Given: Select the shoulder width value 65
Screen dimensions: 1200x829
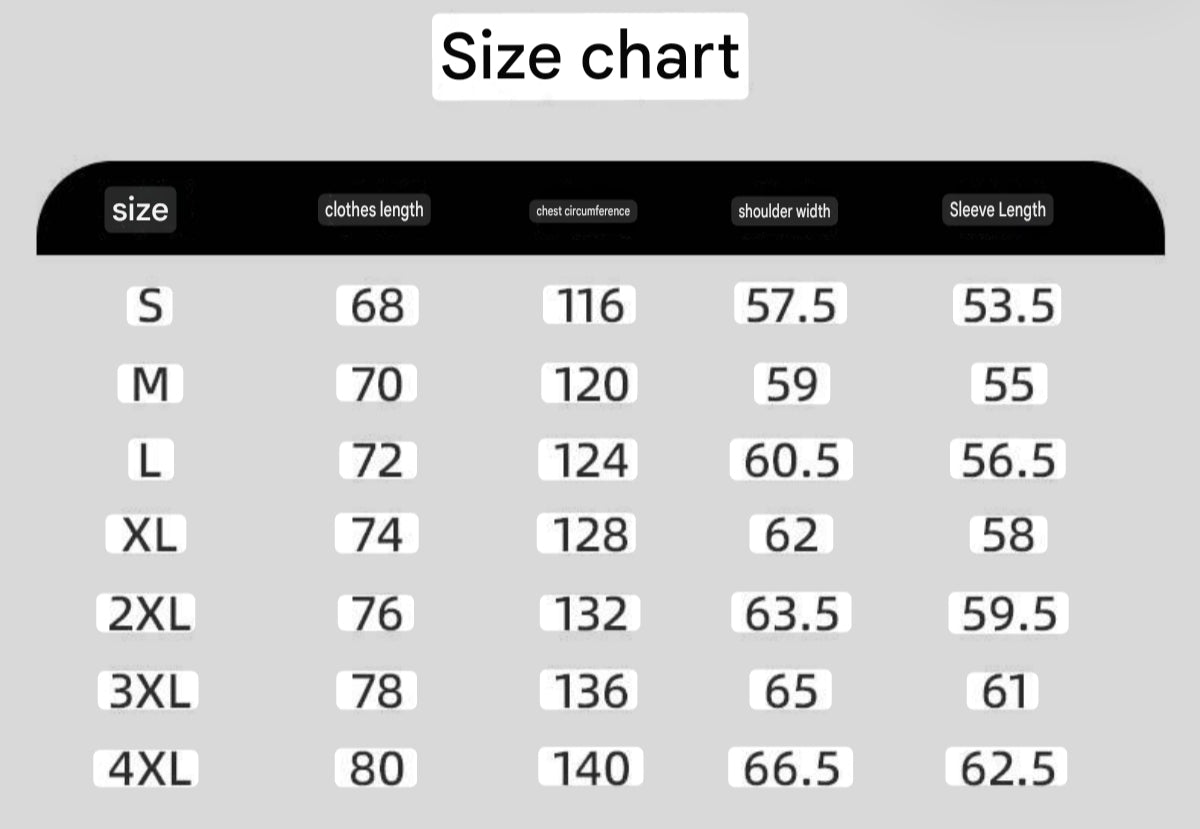Looking at the screenshot, I should pos(790,691).
